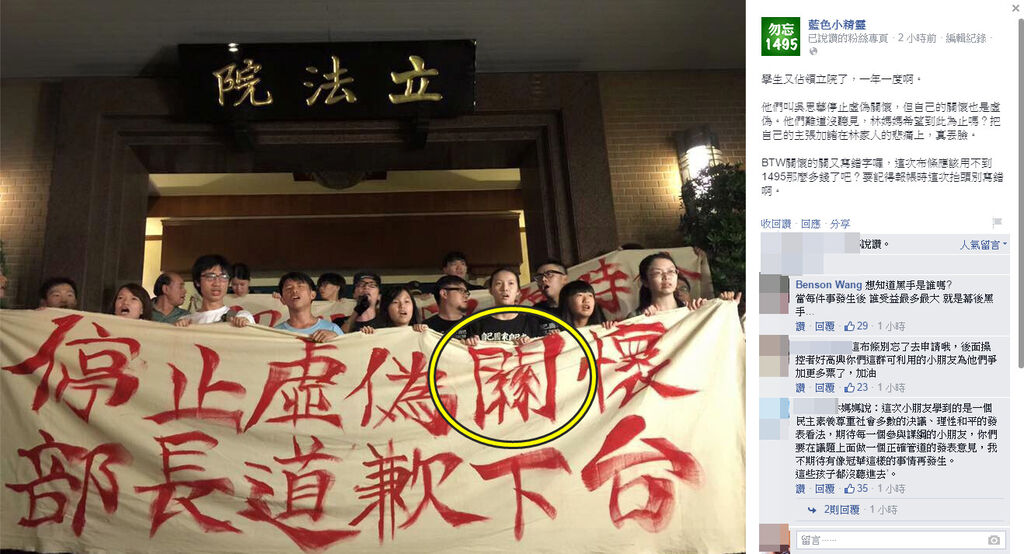Open the 已說讚的粉絲專頁 liked page menu
The width and height of the screenshot is (1024, 554).
coord(848,39)
